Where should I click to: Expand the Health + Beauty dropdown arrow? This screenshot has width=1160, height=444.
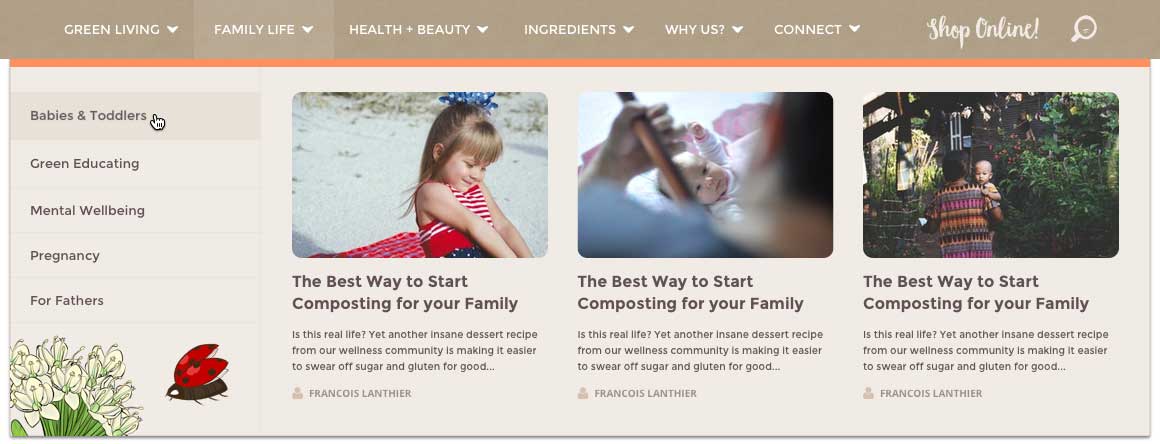coord(482,30)
